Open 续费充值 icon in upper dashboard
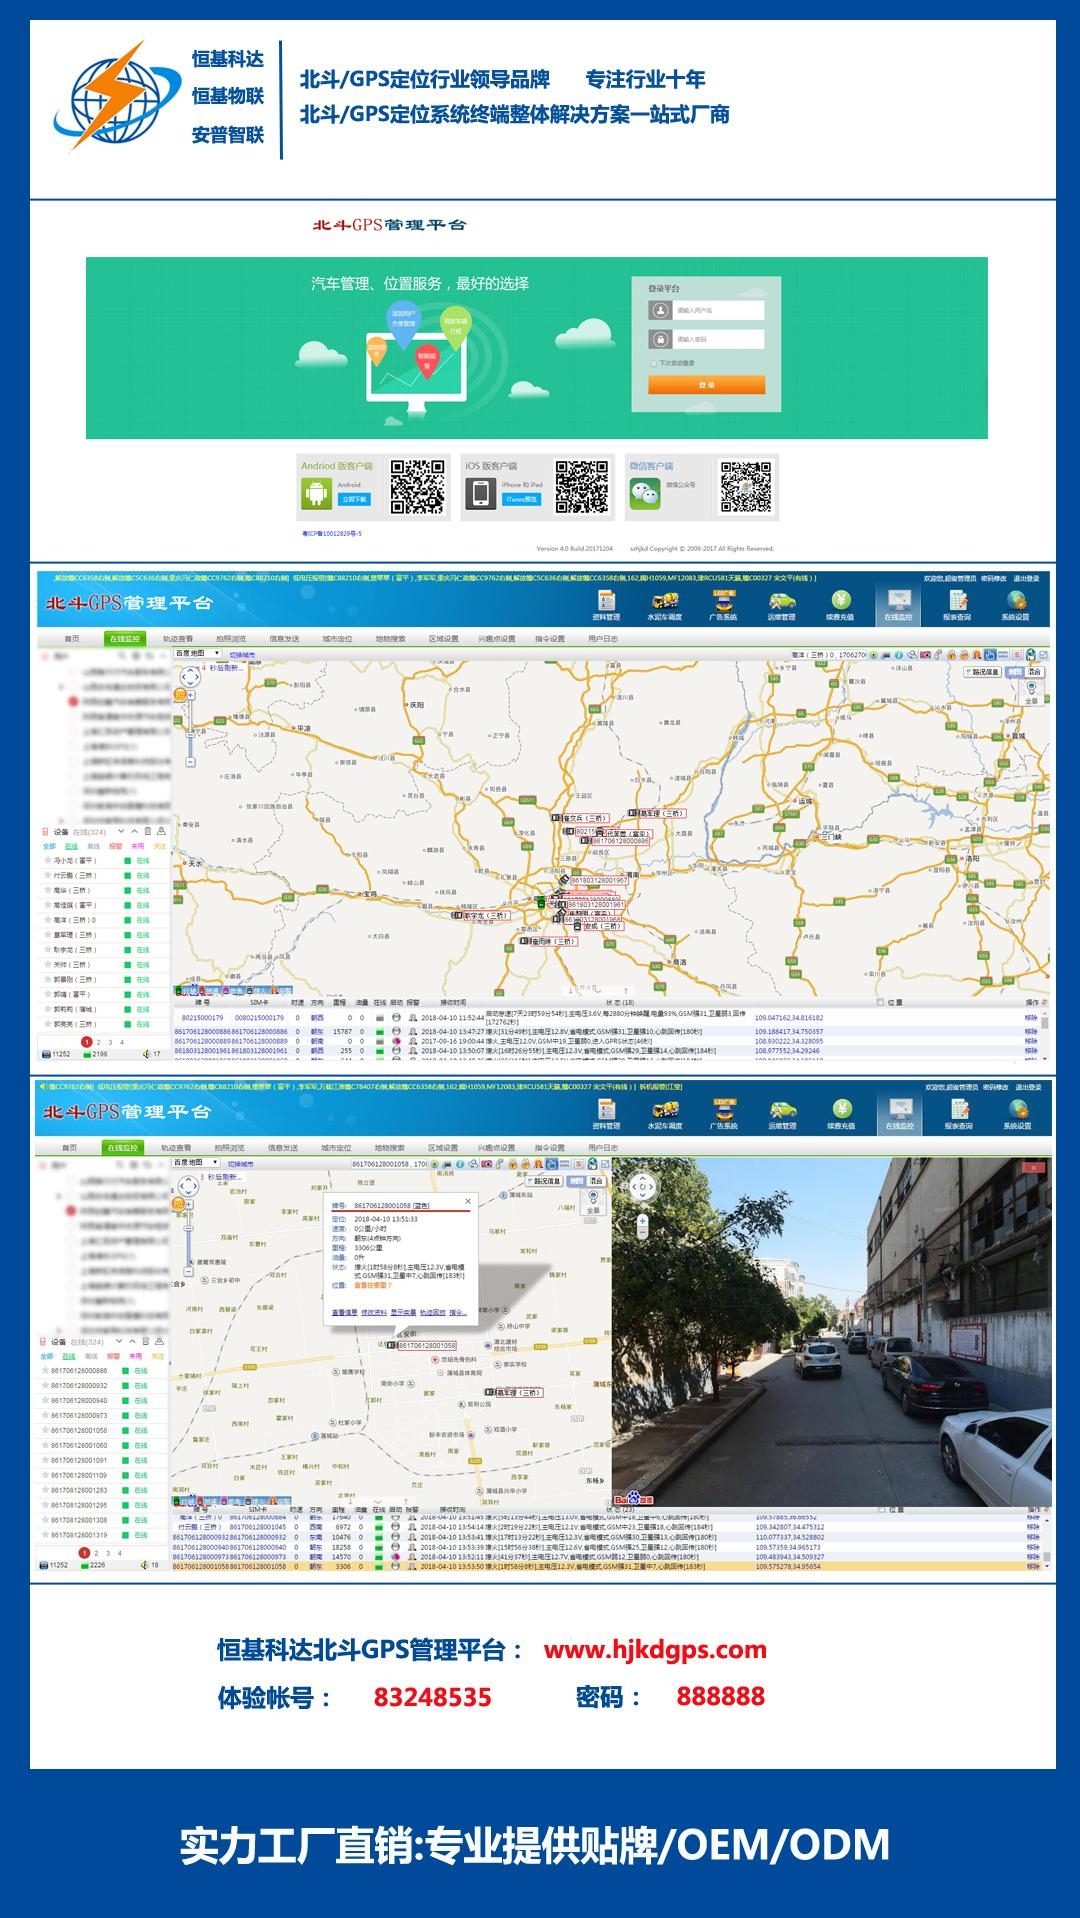Viewport: 1080px width, 1918px height. tap(840, 601)
